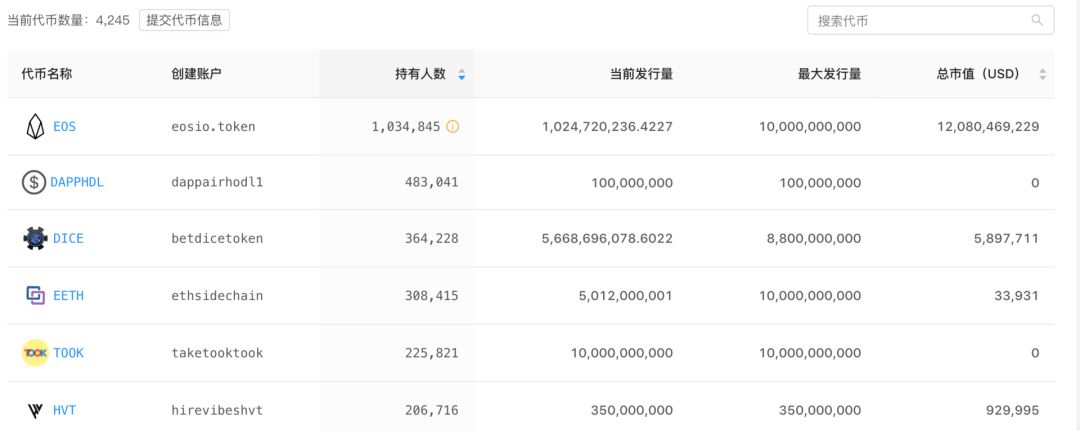Open the EOS token link
Viewport: 1080px width, 431px height.
click(65, 127)
